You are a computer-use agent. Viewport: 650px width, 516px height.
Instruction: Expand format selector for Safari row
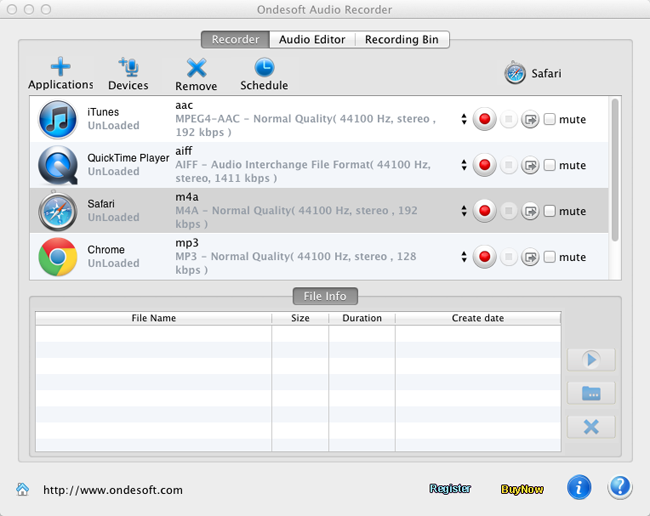point(464,211)
